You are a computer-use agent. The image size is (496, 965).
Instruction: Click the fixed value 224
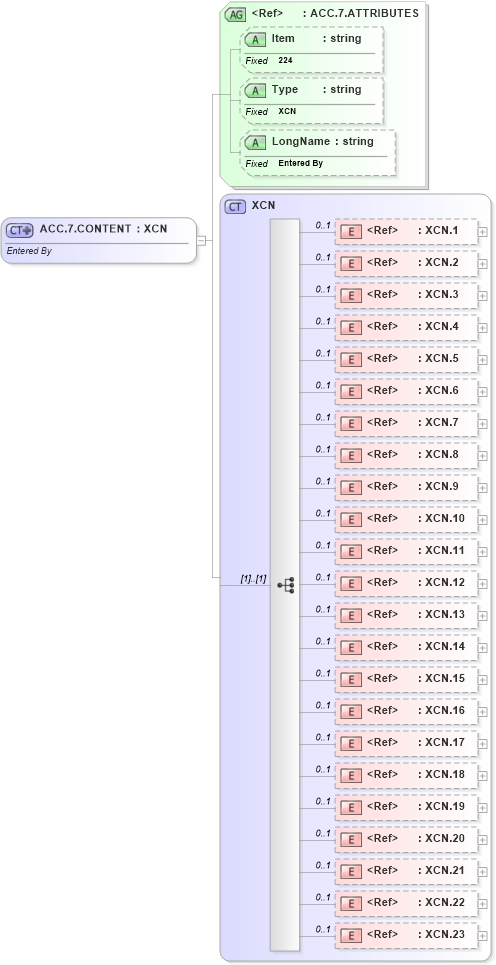coord(286,60)
